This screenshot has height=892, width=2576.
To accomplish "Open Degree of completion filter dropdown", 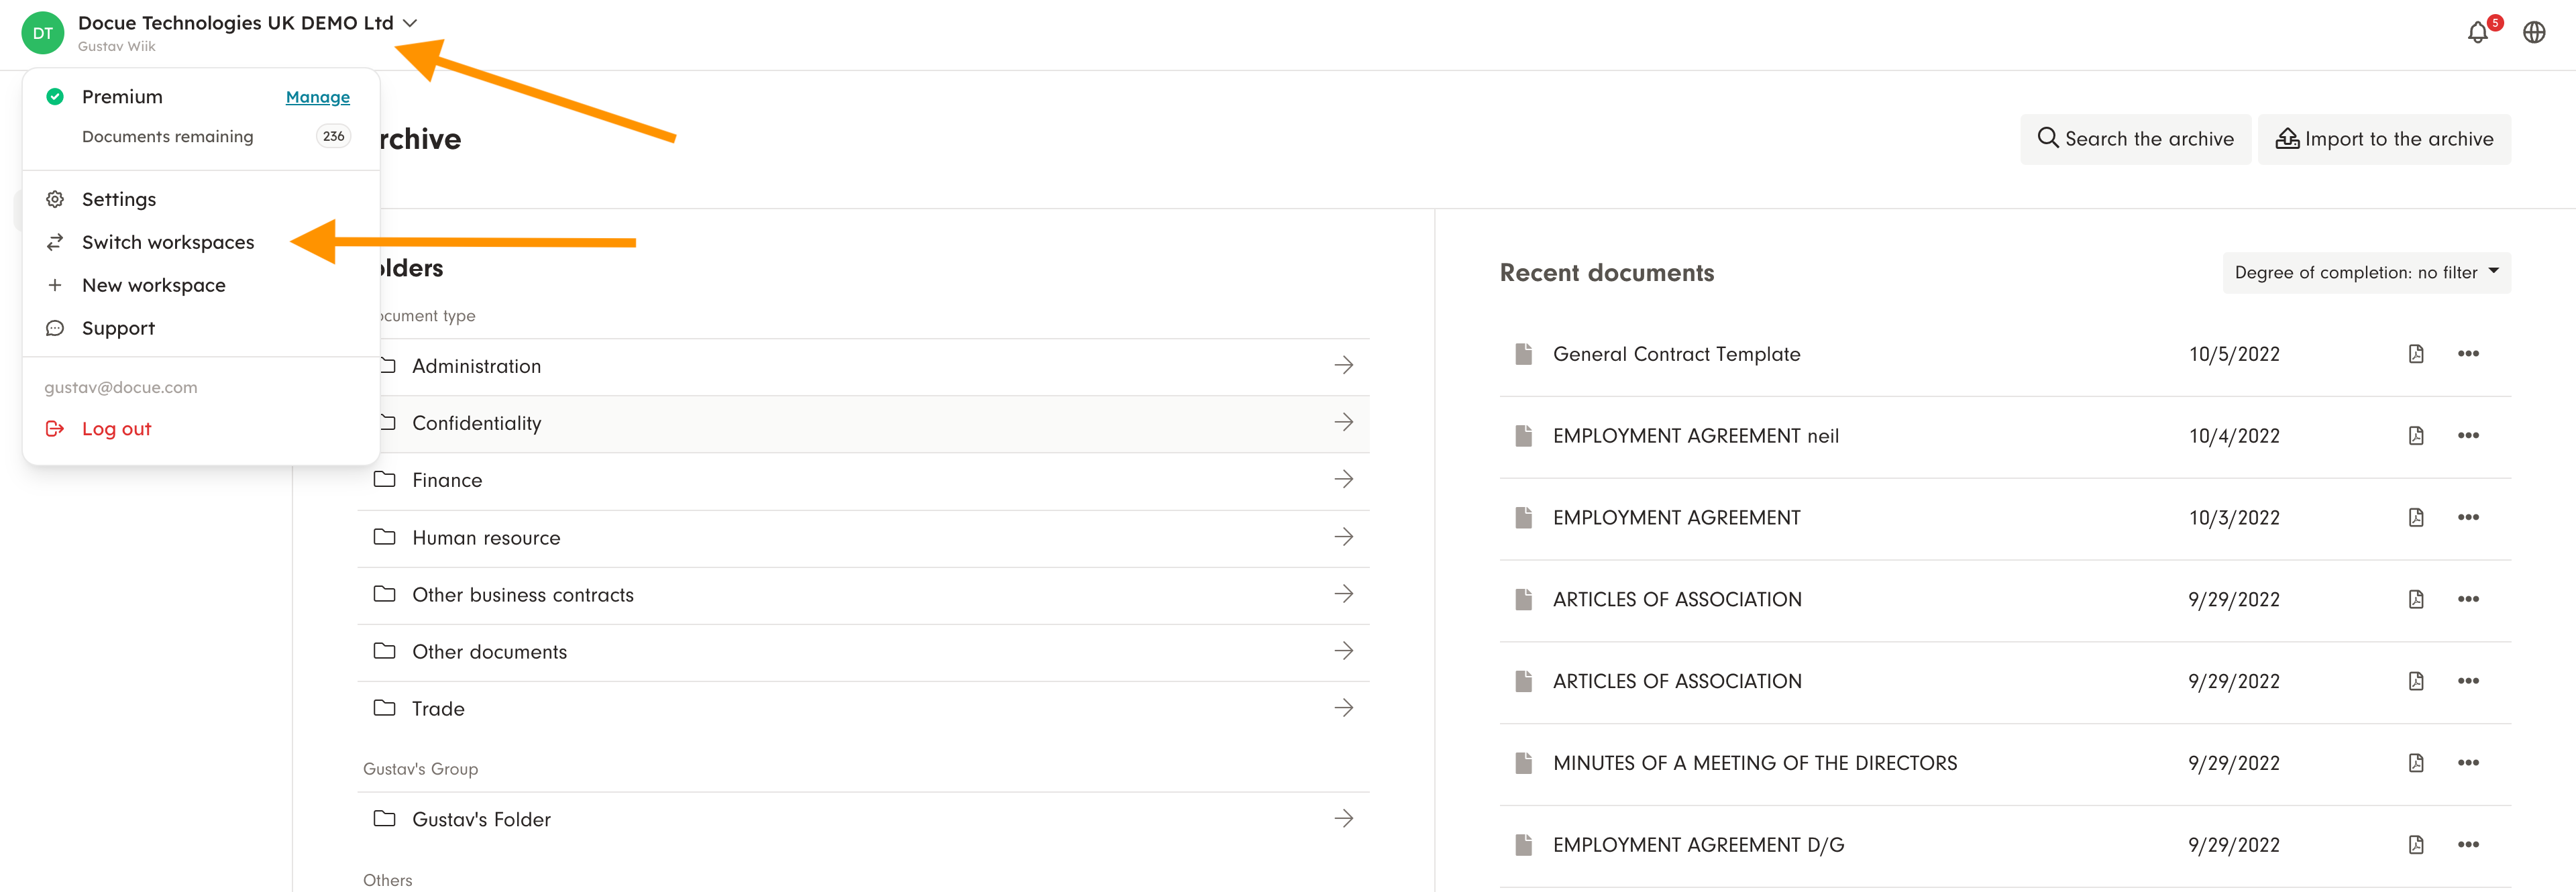I will [2365, 273].
